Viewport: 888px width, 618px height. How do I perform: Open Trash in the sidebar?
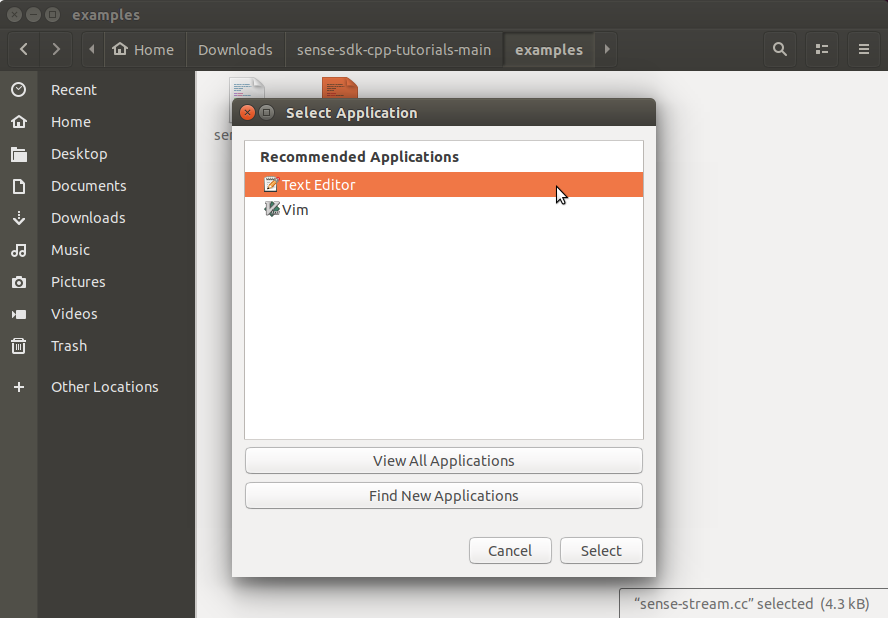click(69, 346)
